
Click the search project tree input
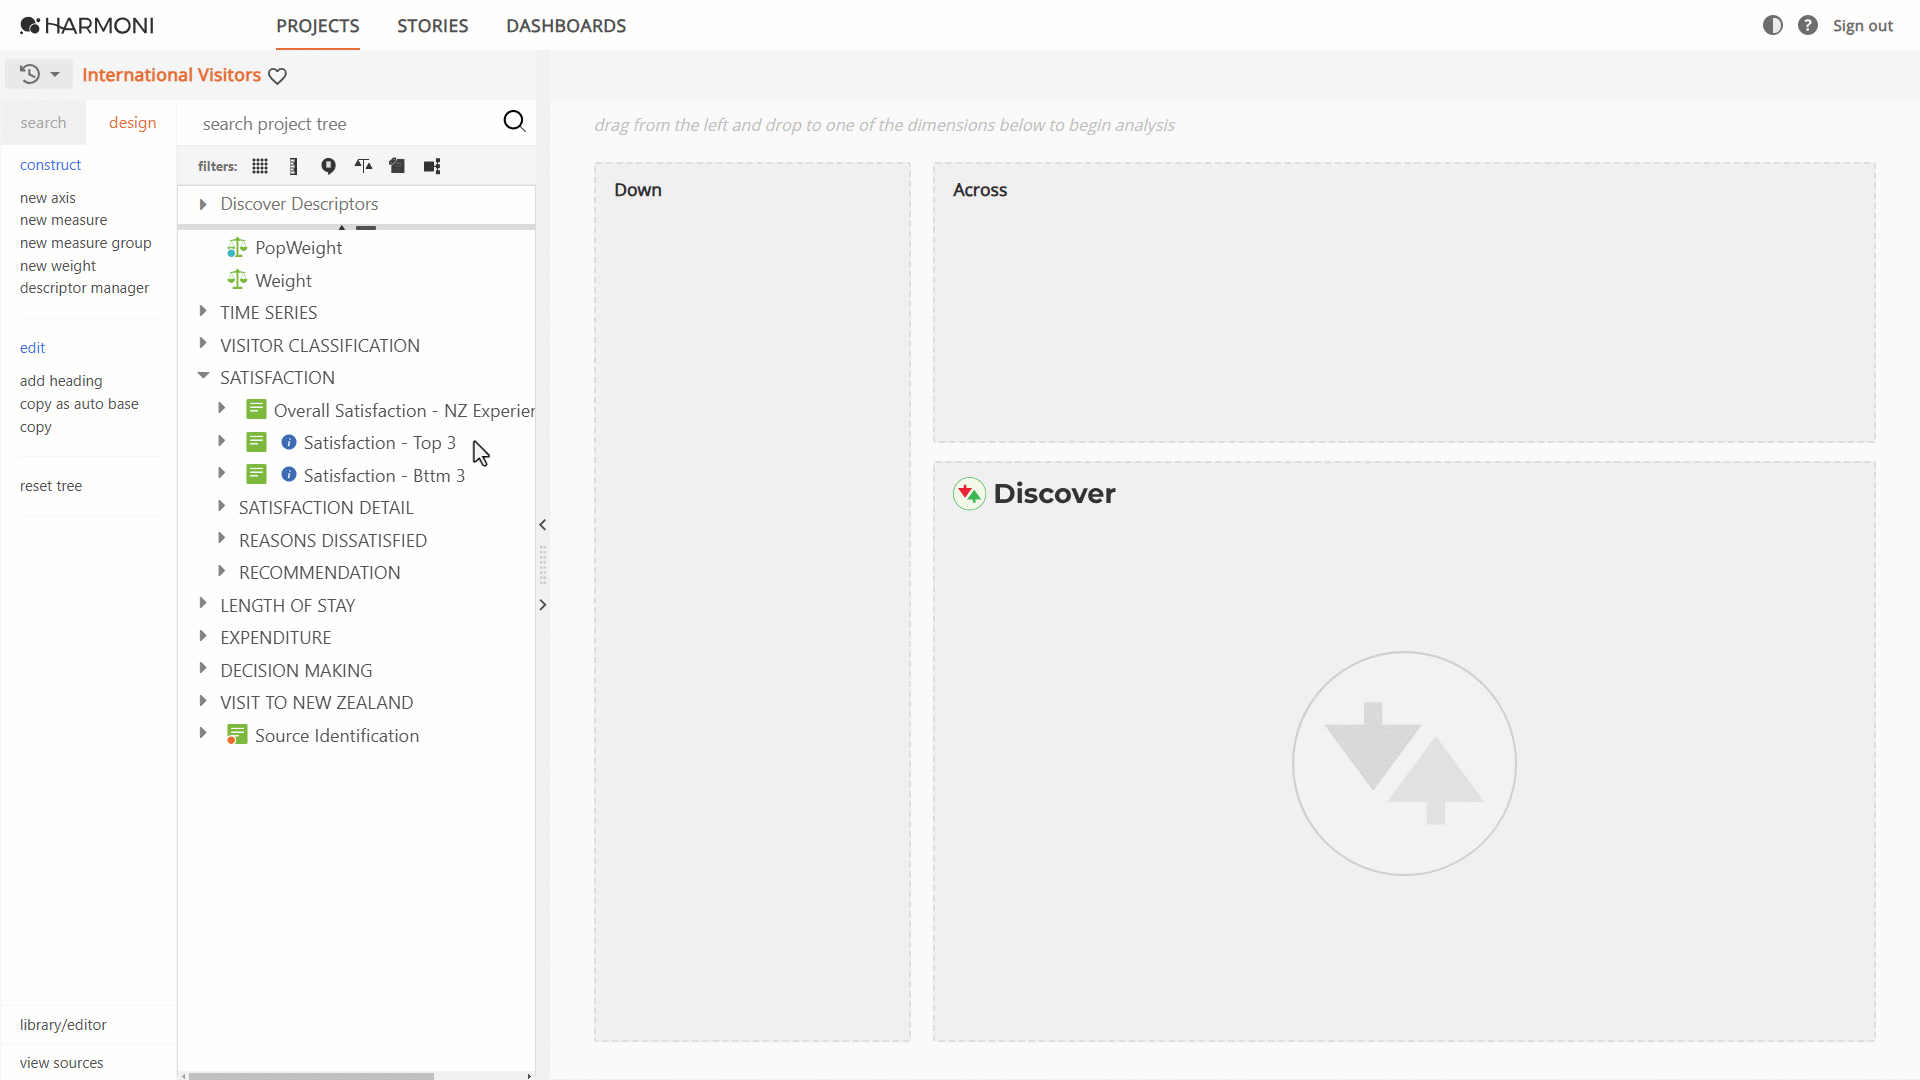pyautogui.click(x=345, y=124)
